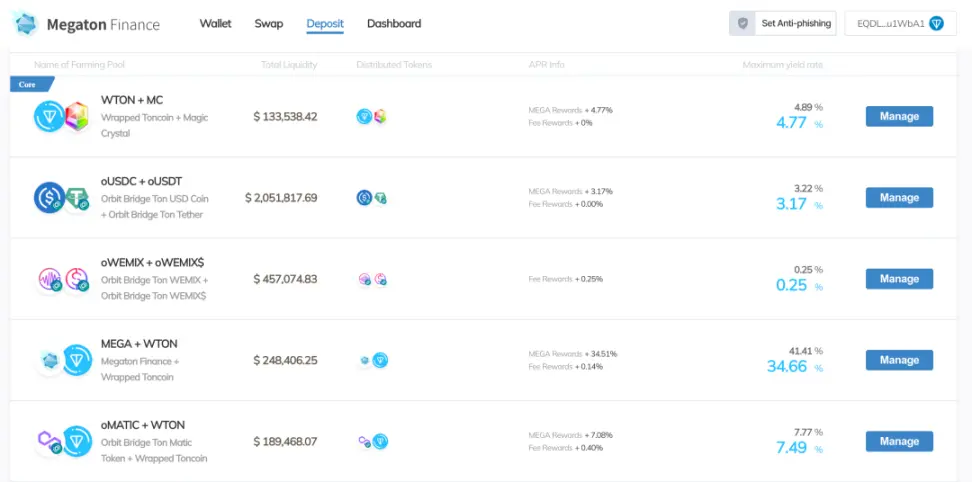972x482 pixels.
Task: Click MEGA Rewards + 34.51% text
Action: pos(573,354)
